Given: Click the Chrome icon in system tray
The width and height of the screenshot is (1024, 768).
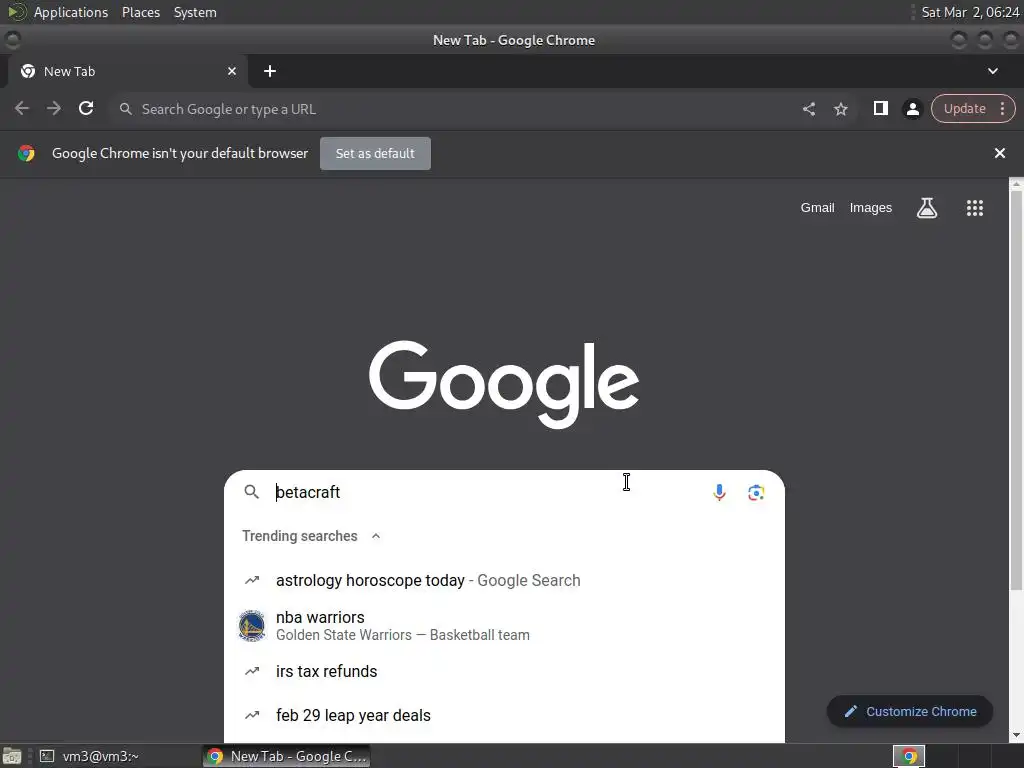Looking at the screenshot, I should point(908,756).
